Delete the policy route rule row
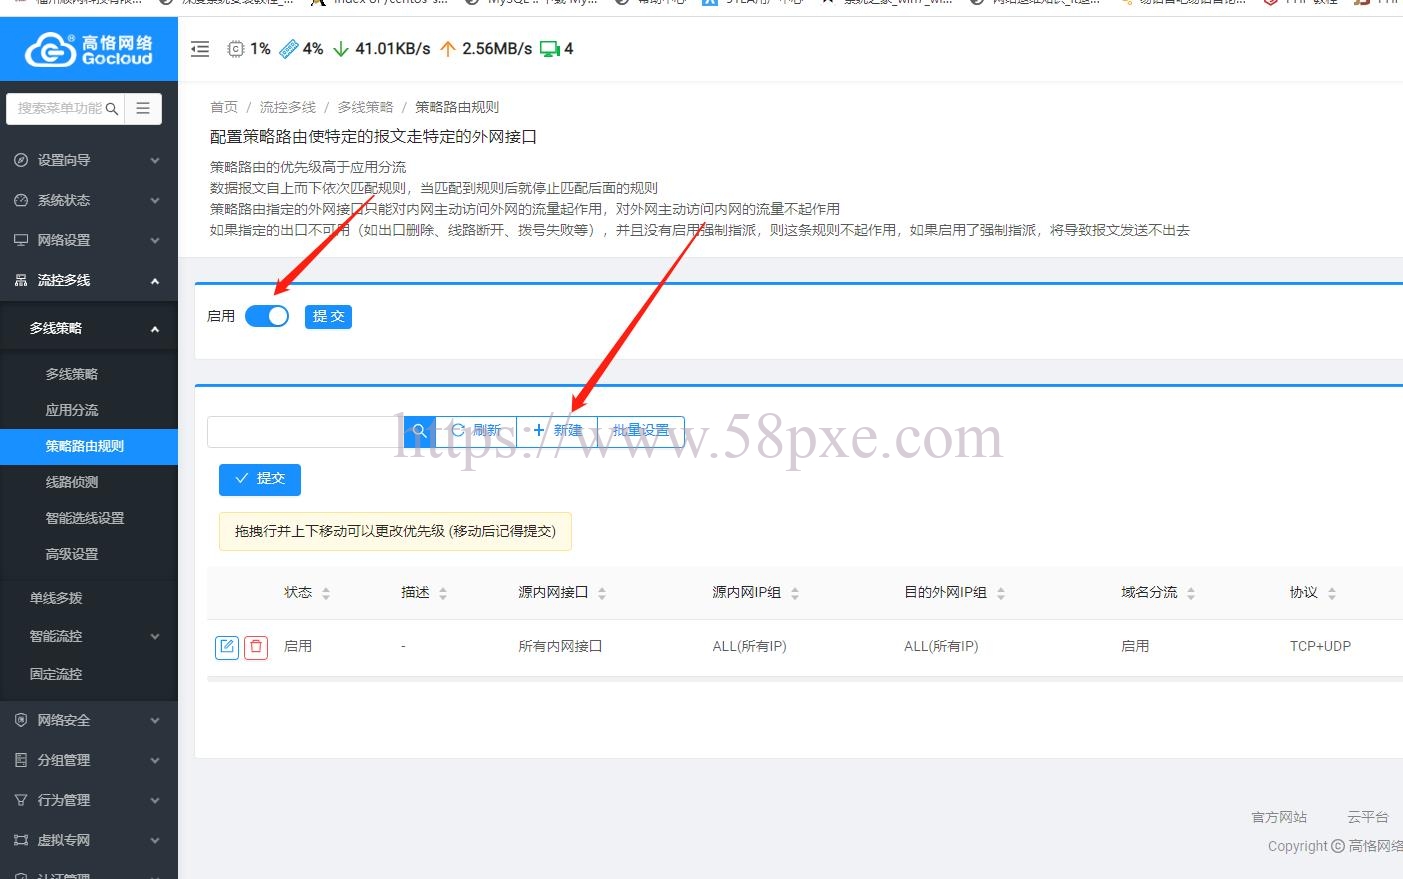This screenshot has width=1403, height=879. click(256, 647)
